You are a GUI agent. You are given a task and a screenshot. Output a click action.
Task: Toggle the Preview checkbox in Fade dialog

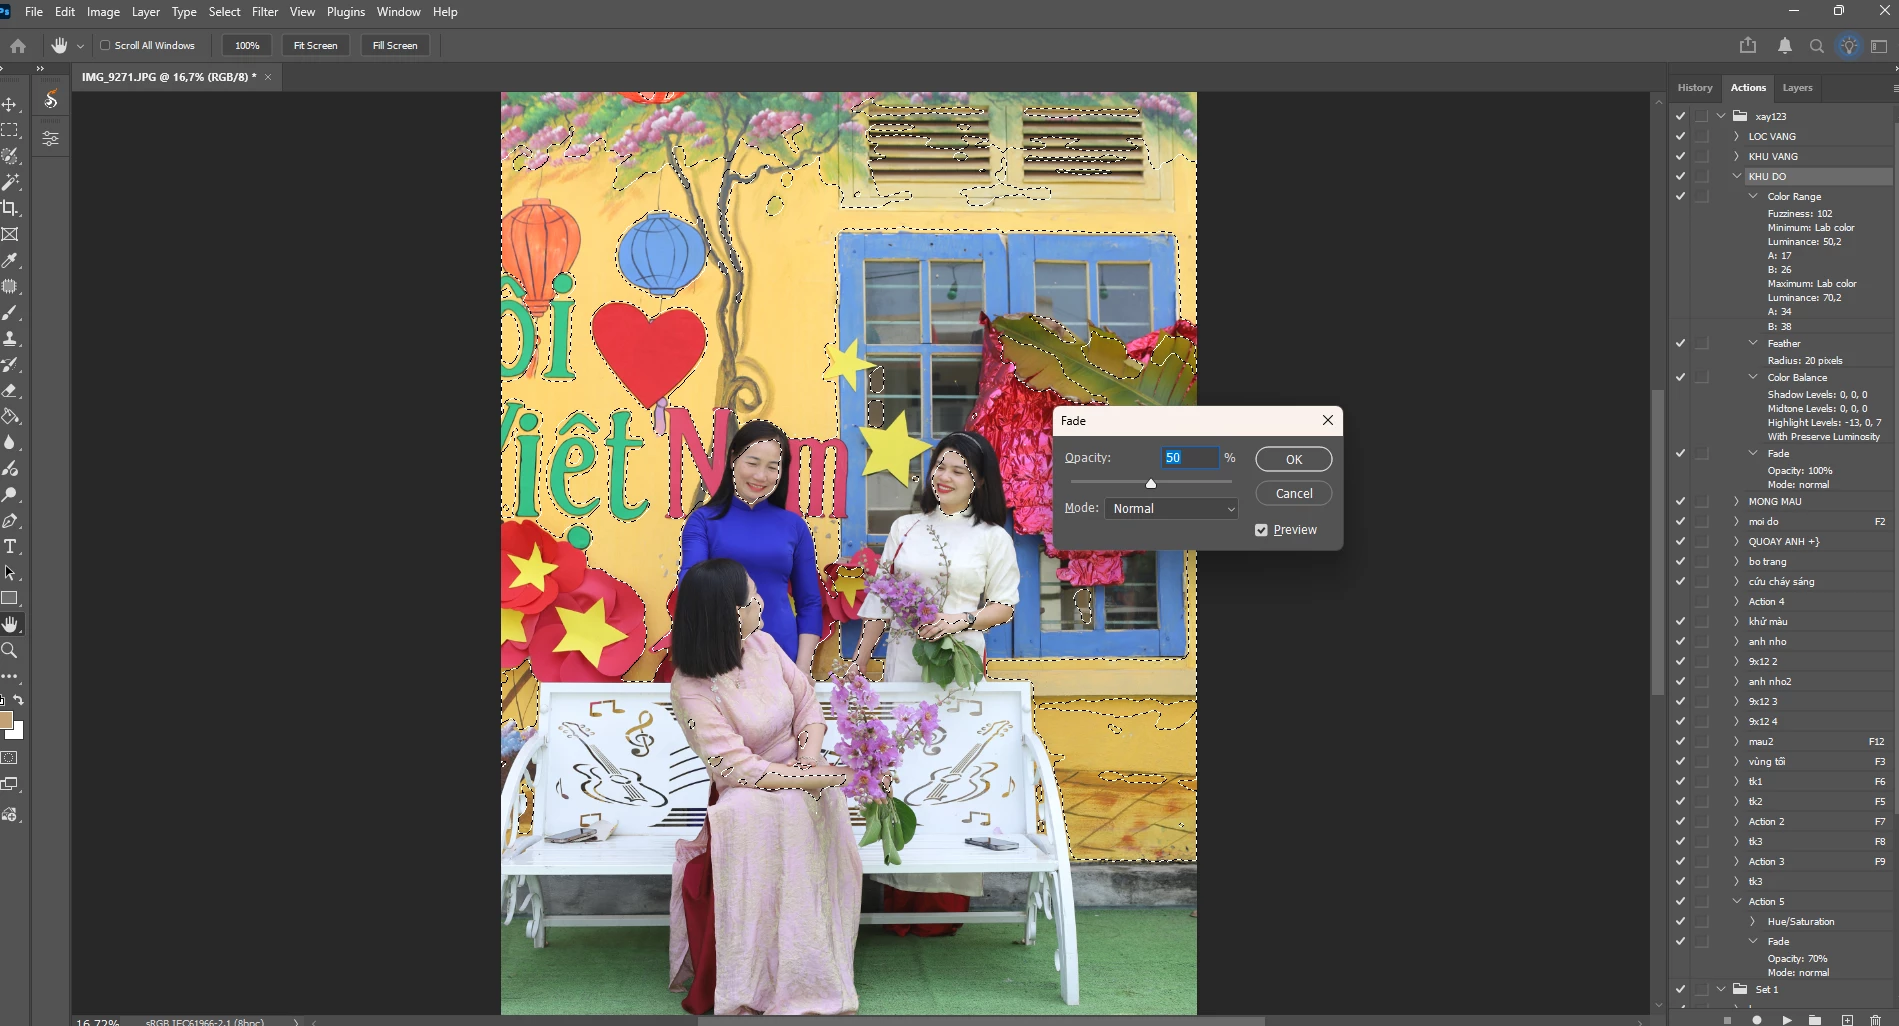[1261, 530]
